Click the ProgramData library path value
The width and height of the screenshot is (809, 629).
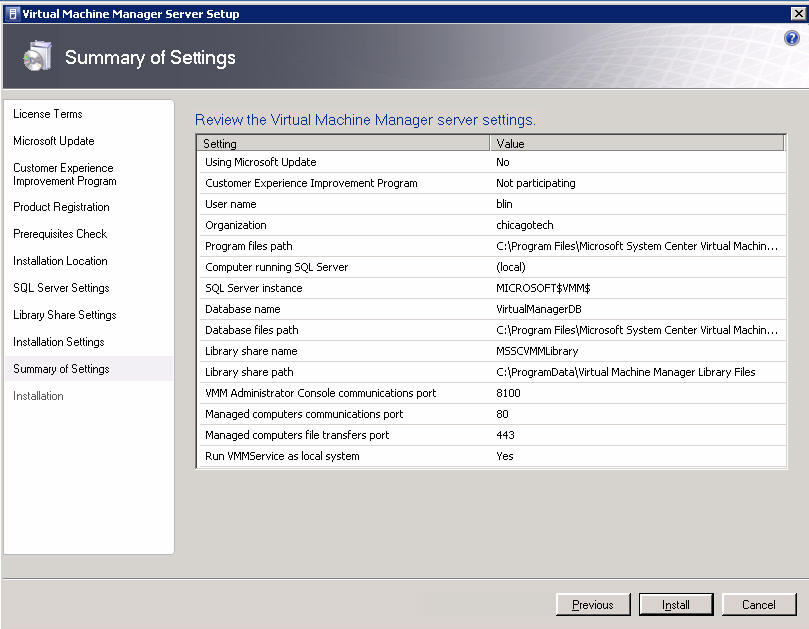pos(625,372)
